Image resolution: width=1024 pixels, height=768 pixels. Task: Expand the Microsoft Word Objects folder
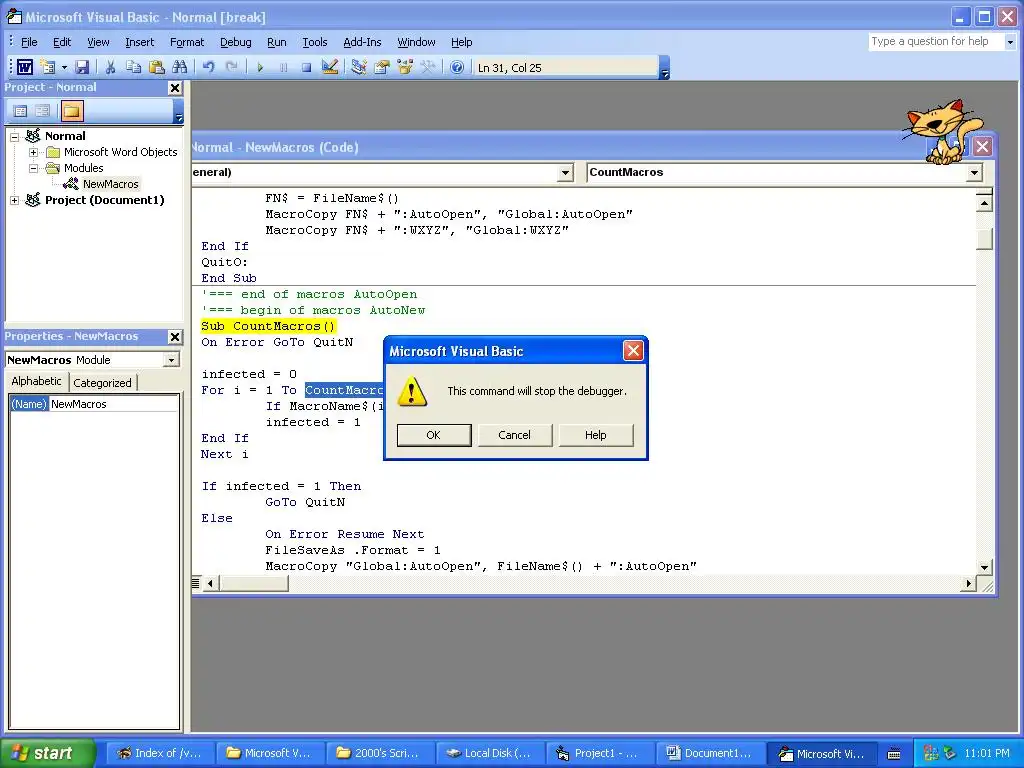point(33,152)
